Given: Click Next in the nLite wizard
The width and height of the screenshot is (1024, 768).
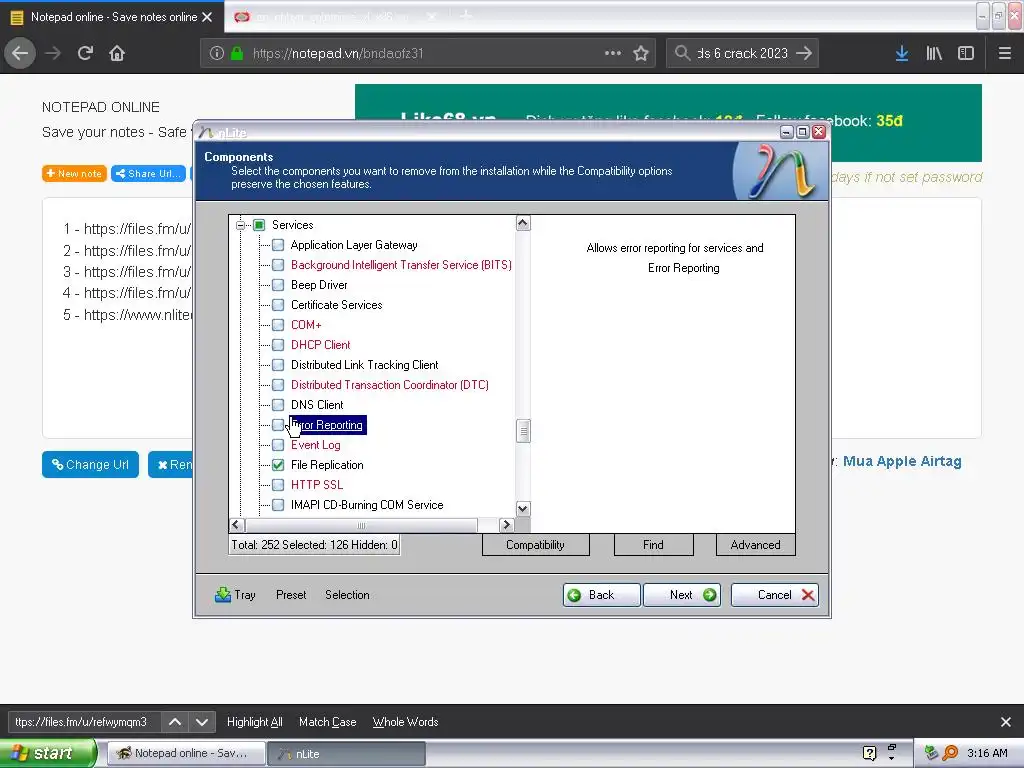Looking at the screenshot, I should point(682,595).
